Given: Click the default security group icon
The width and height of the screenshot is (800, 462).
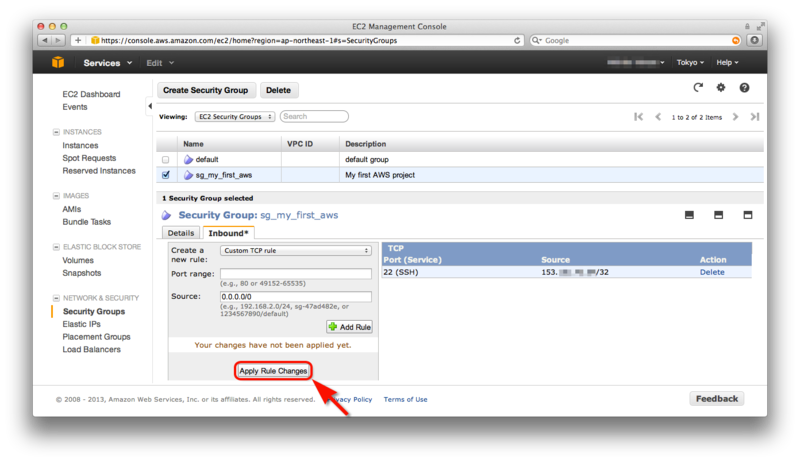Looking at the screenshot, I should pyautogui.click(x=188, y=160).
